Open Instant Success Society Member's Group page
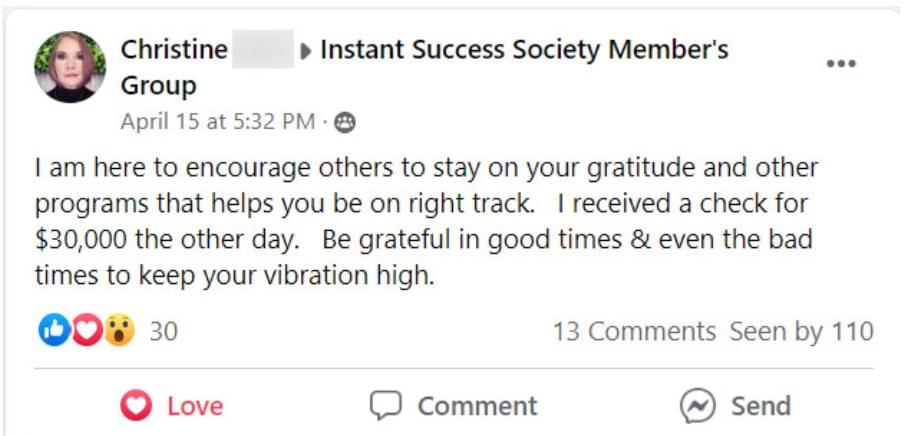Viewport: 907px width, 436px height. point(523,49)
